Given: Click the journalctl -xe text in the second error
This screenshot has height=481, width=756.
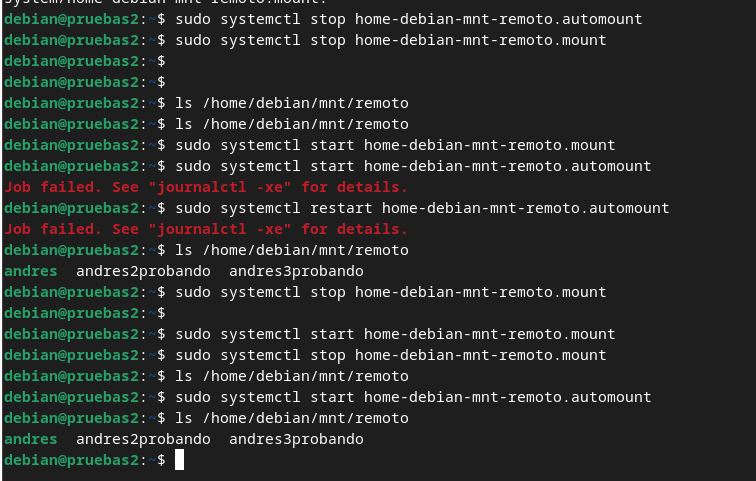Looking at the screenshot, I should pyautogui.click(x=220, y=229).
